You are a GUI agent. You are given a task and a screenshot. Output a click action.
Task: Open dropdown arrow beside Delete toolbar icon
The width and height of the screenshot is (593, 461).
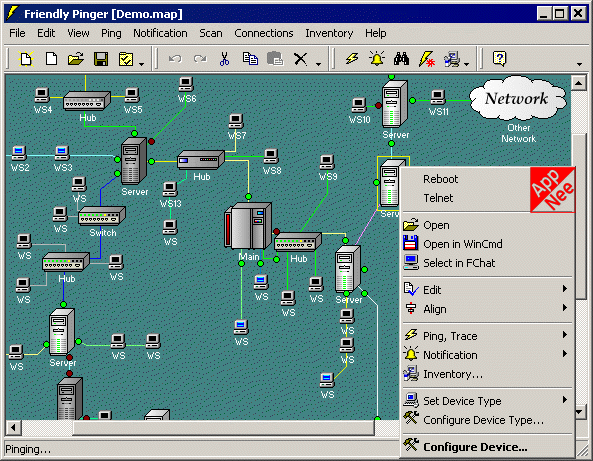pos(318,64)
